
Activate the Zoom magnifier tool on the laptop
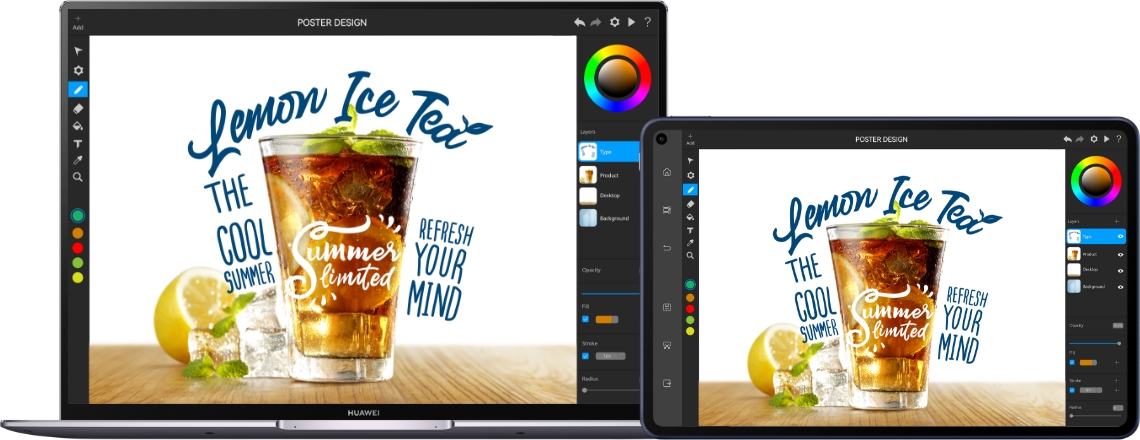[78, 177]
